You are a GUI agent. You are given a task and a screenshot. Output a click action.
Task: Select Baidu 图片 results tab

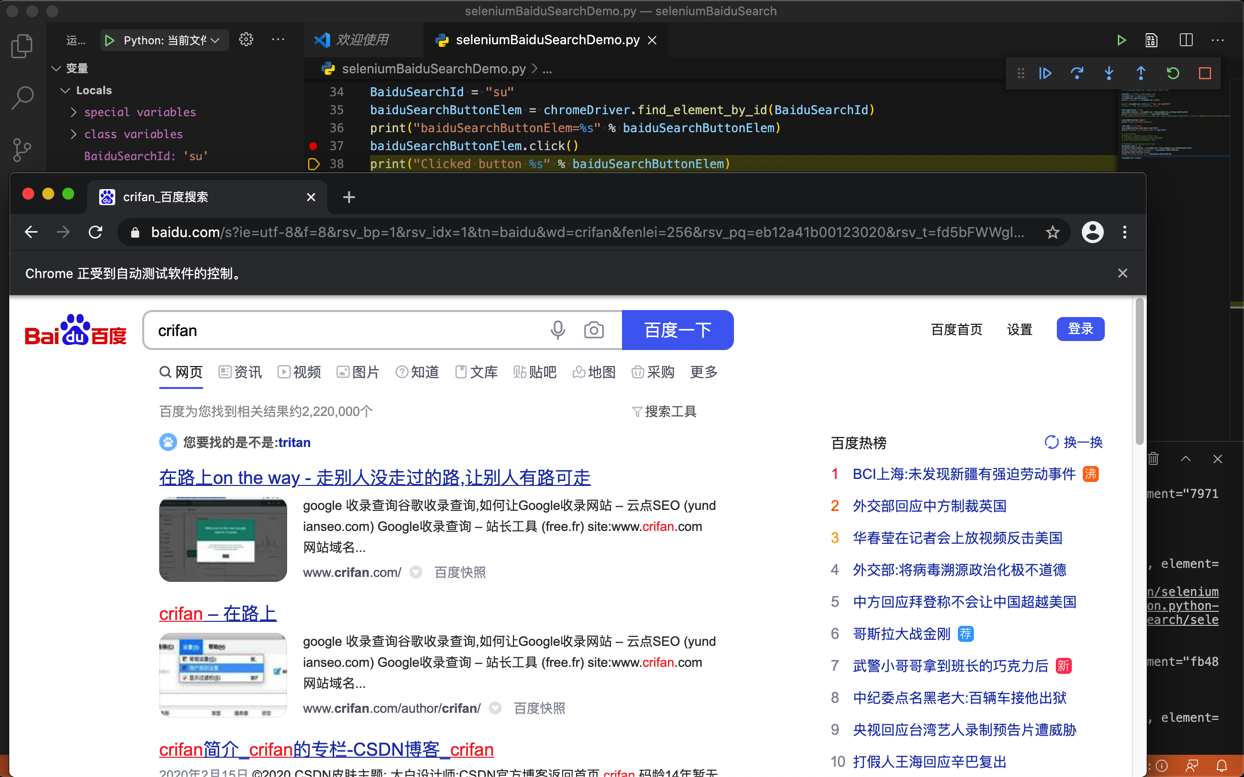[x=358, y=372]
